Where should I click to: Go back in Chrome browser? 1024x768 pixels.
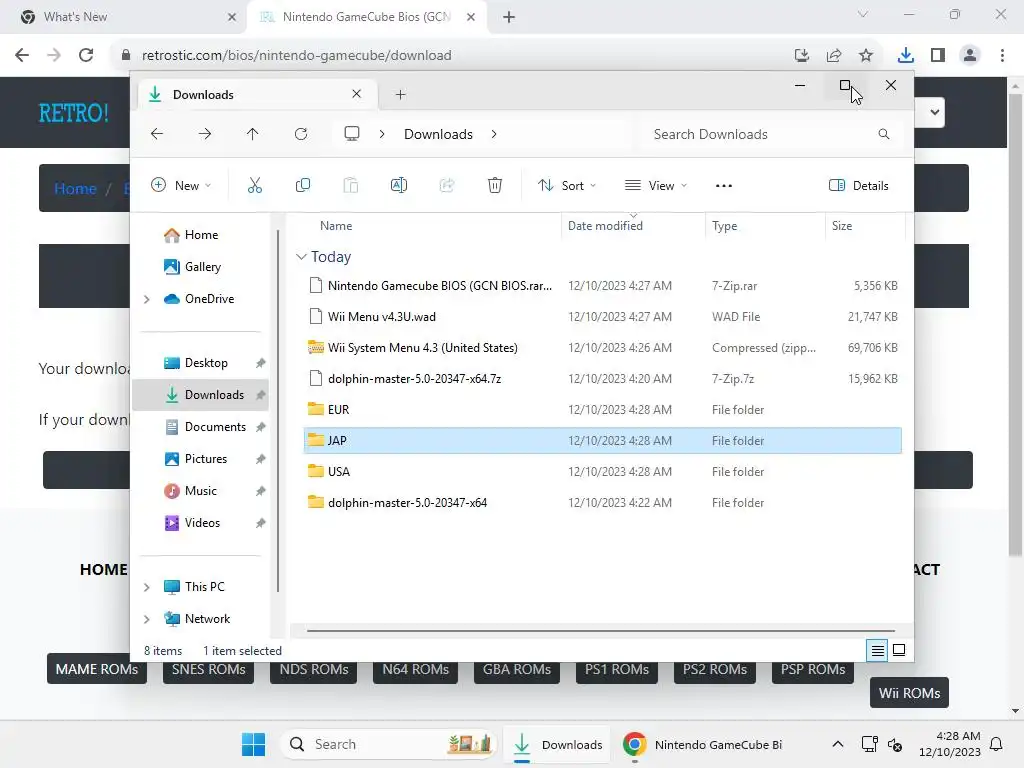click(x=22, y=55)
